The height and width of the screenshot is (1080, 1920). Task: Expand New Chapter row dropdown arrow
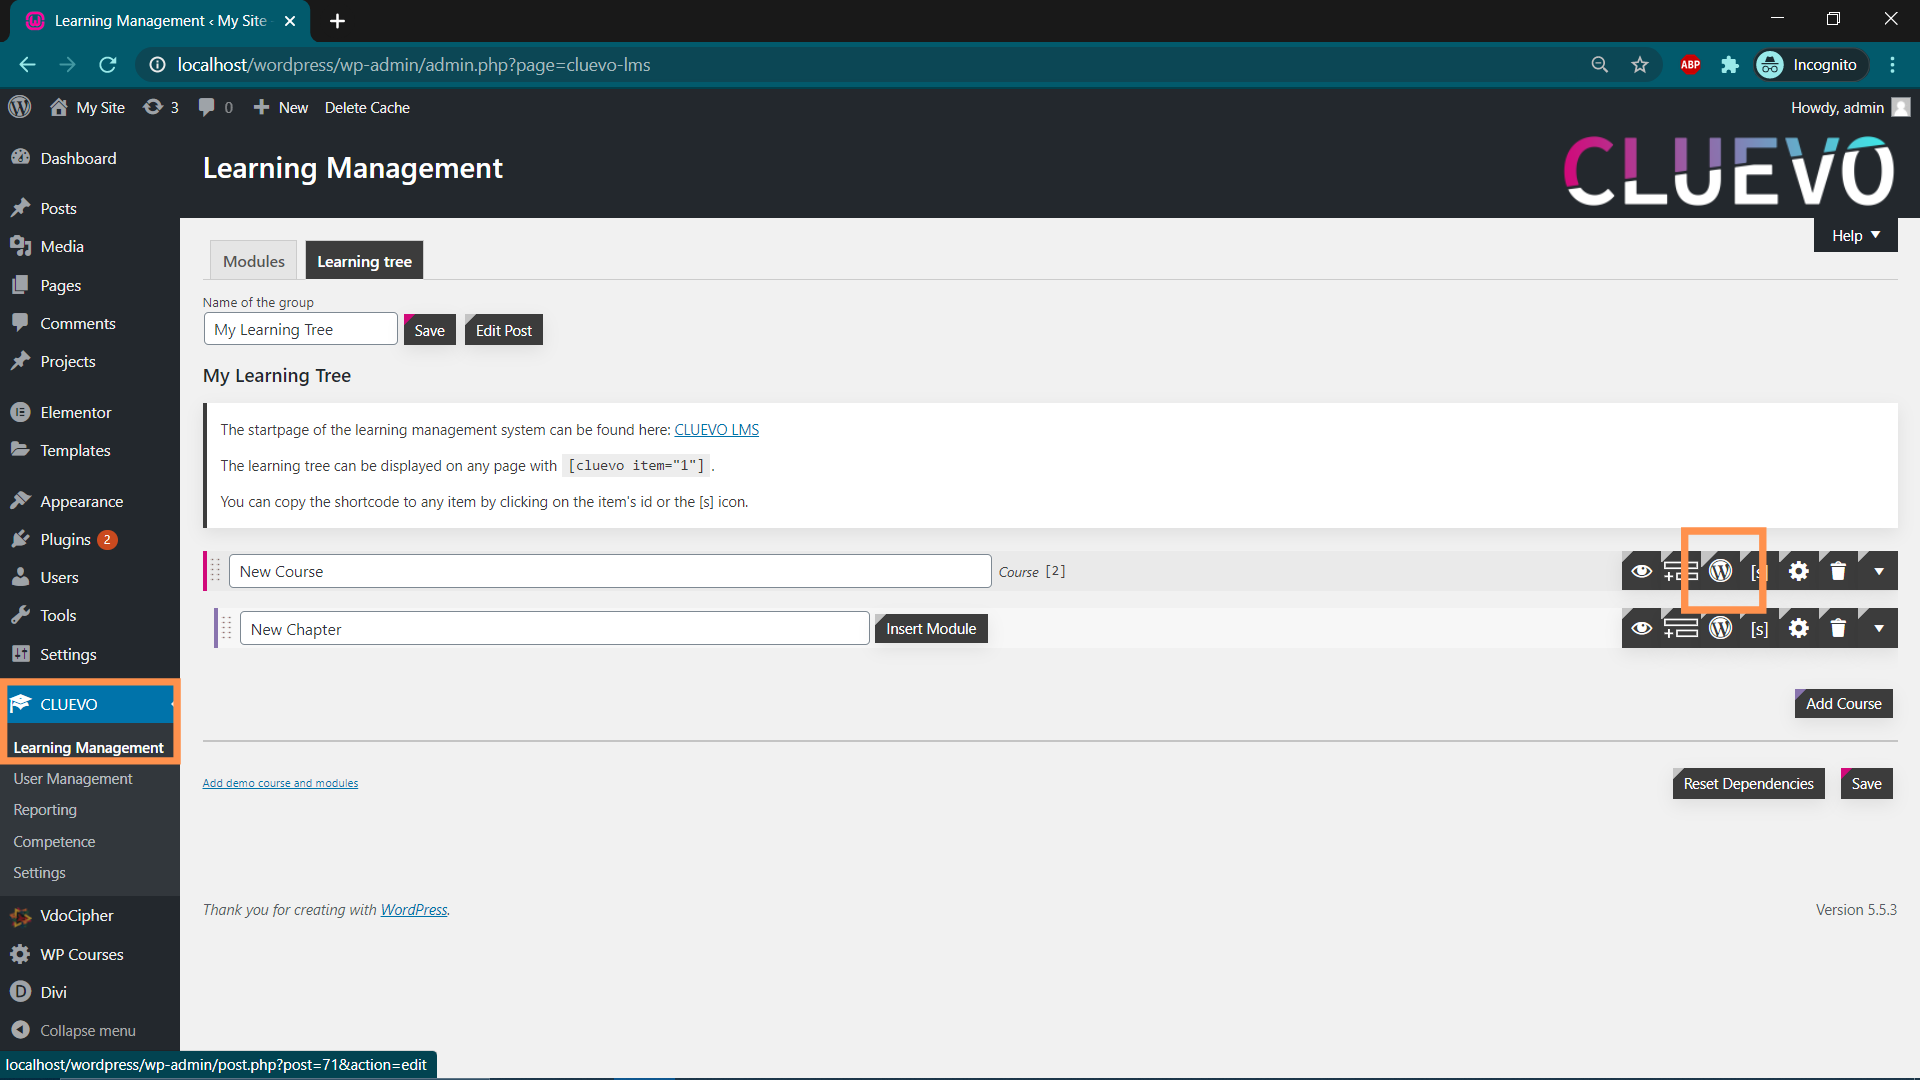[1878, 628]
